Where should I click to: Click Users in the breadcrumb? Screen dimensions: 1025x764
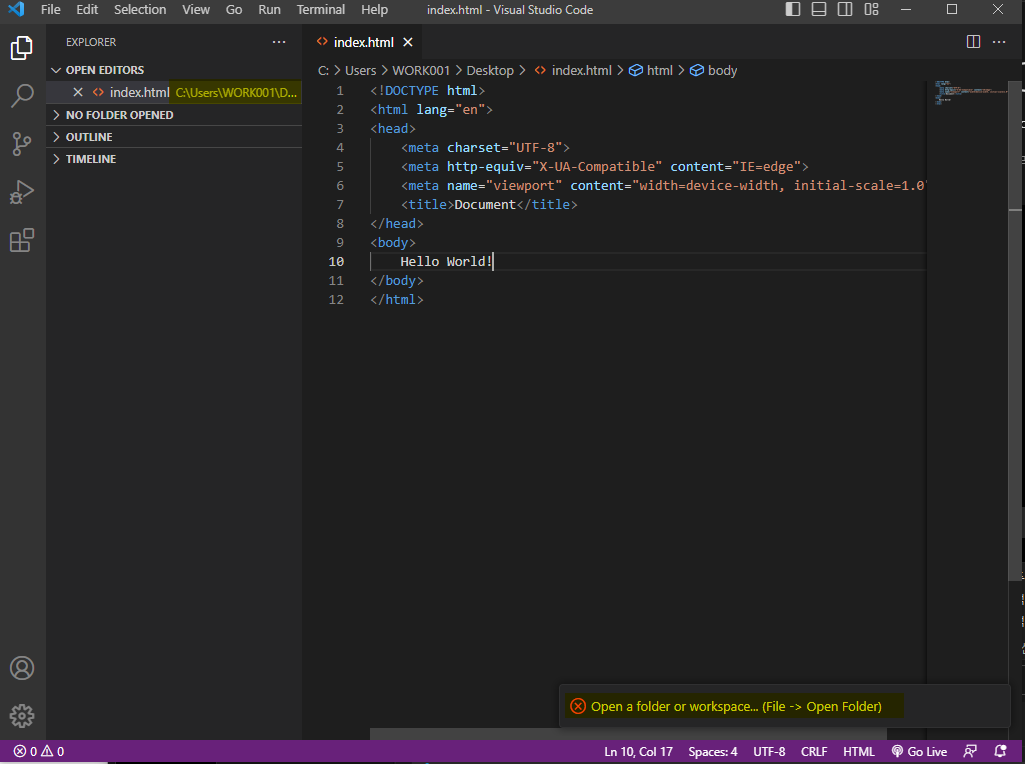click(x=360, y=70)
